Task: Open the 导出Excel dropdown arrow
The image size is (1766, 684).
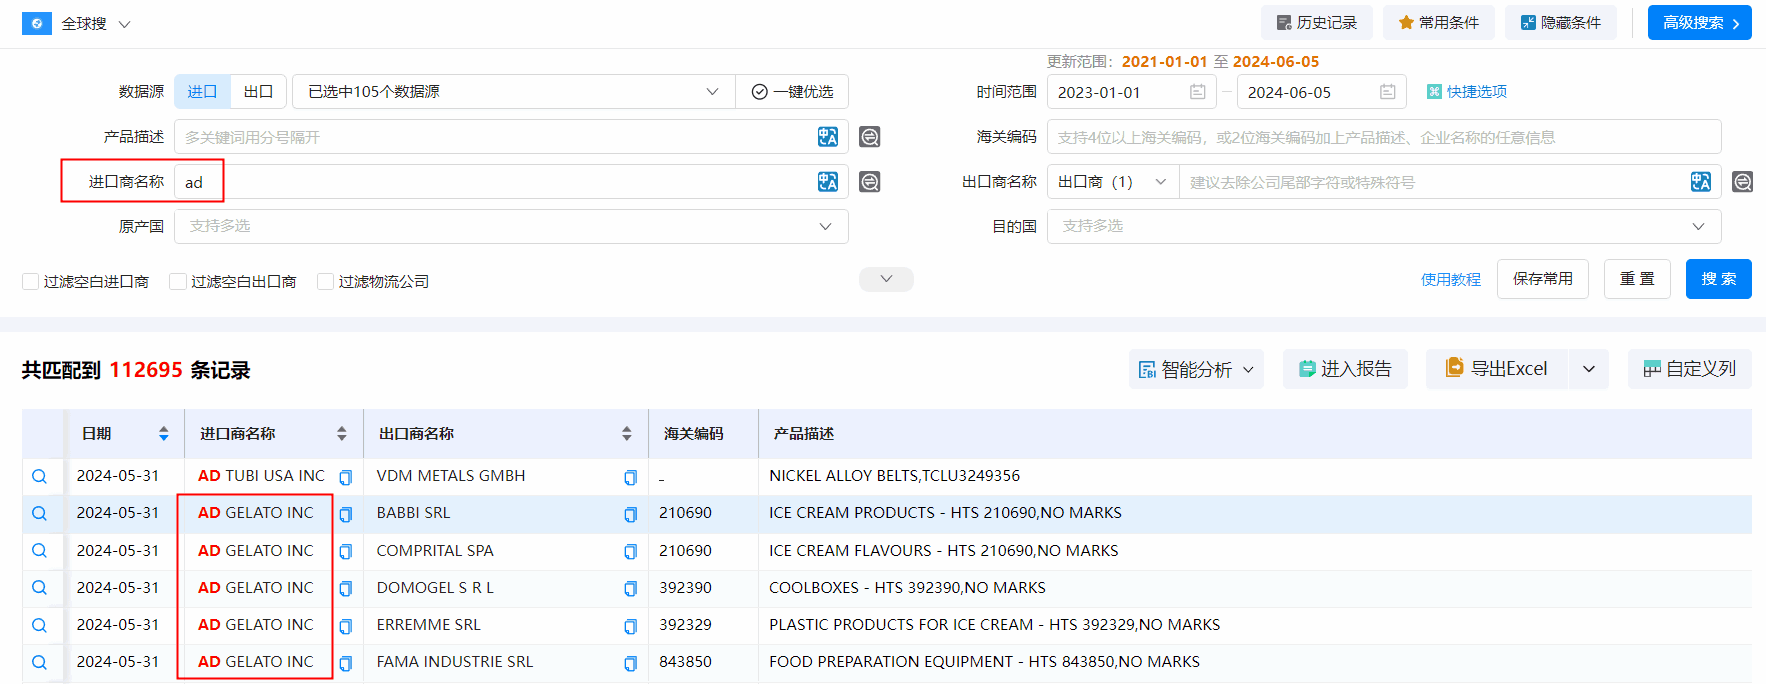Action: coord(1589,369)
